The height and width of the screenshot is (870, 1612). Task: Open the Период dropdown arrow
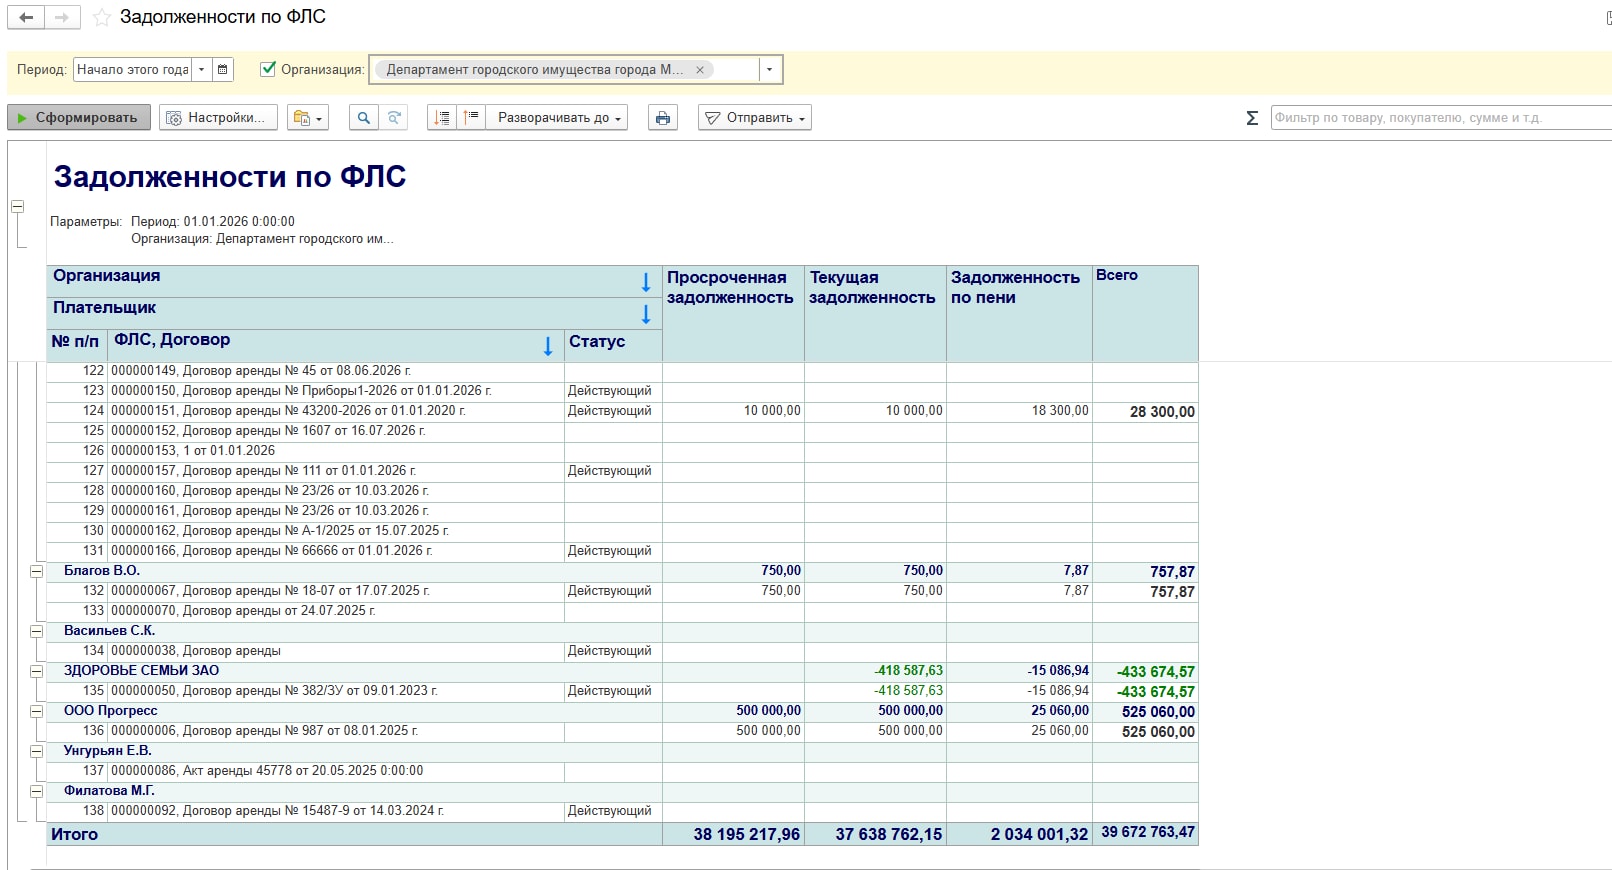coord(202,70)
